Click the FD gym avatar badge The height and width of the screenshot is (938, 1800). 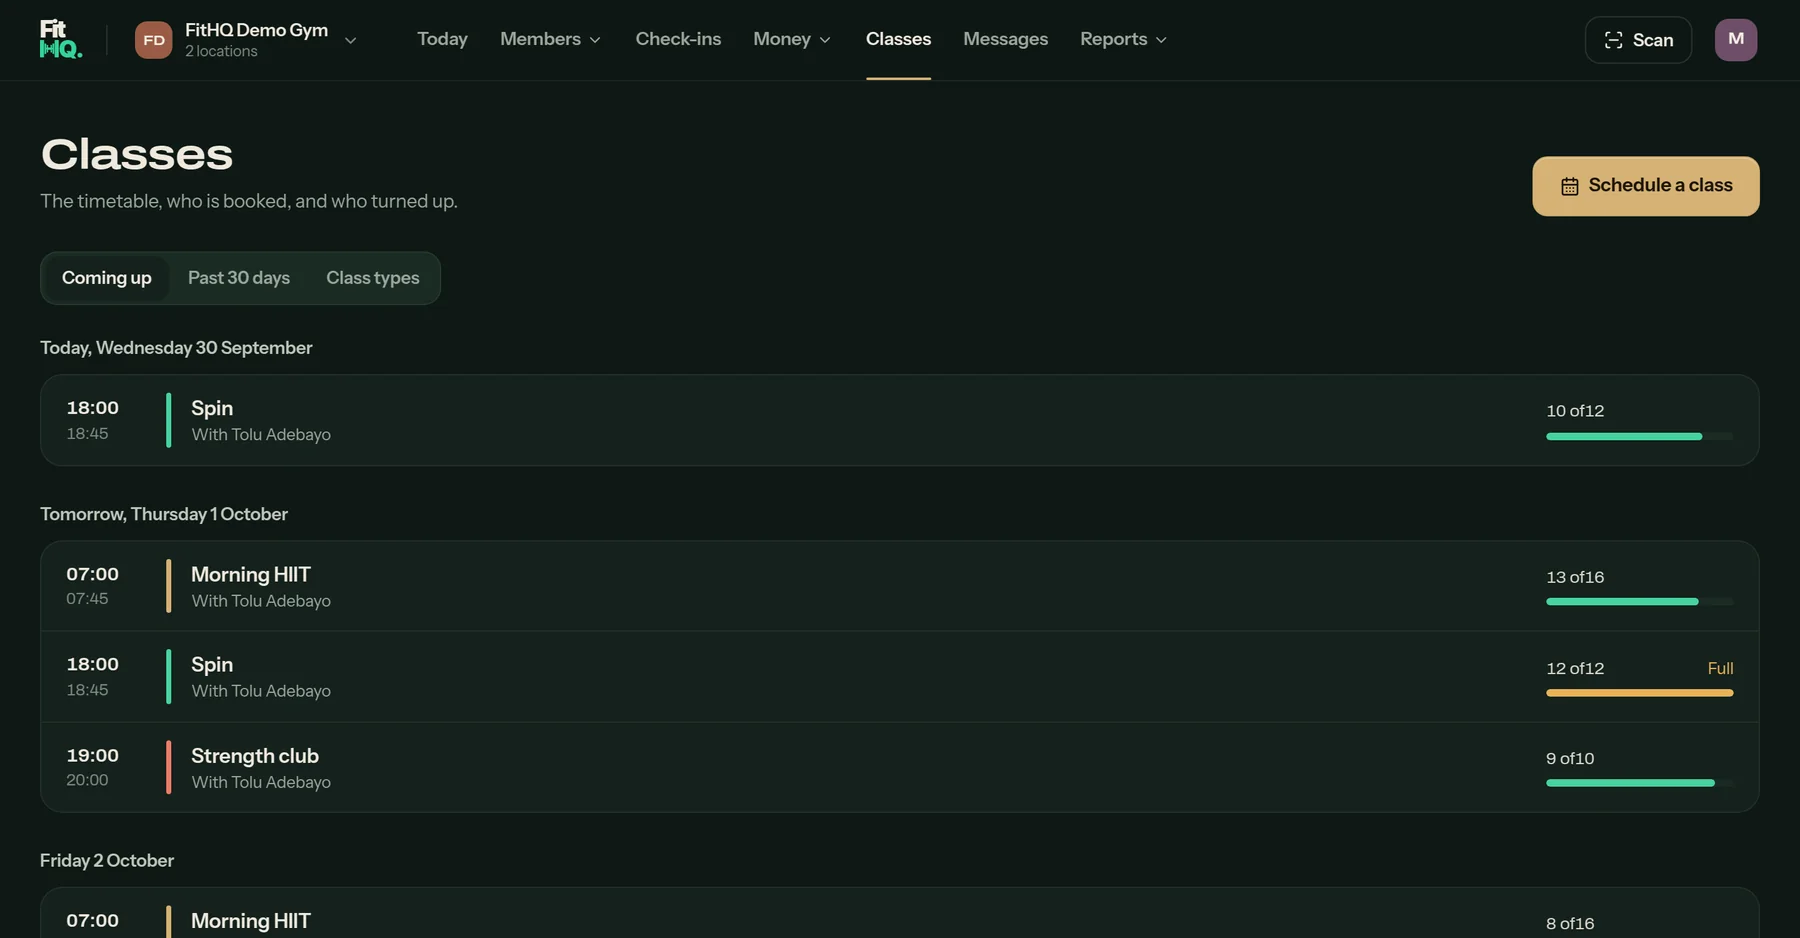(153, 40)
